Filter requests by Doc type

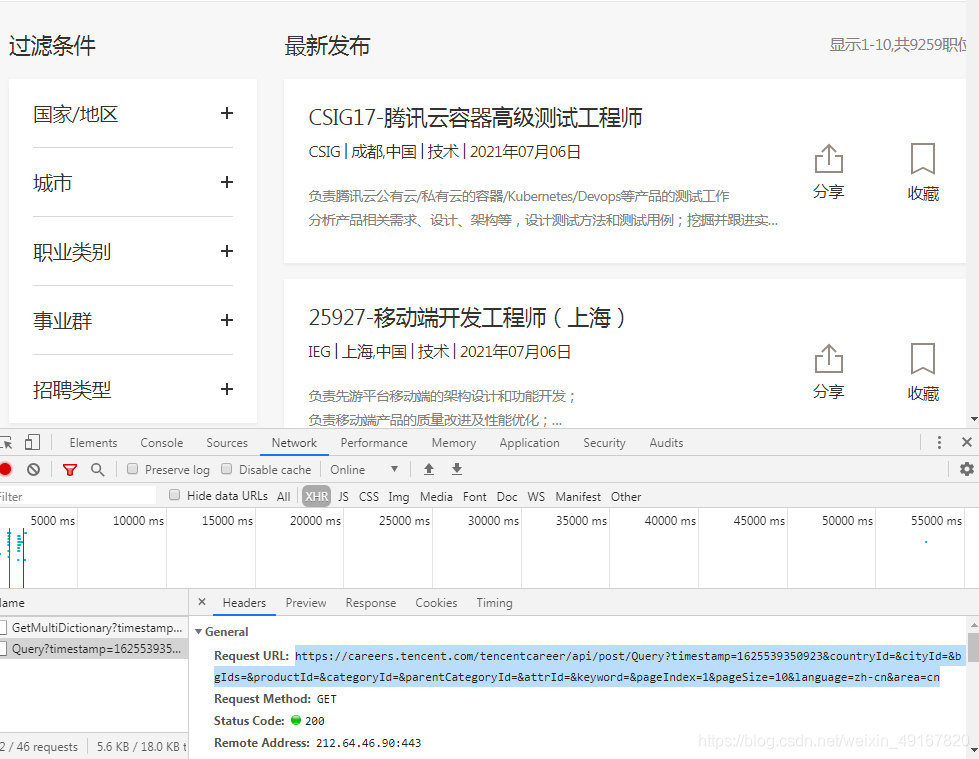pyautogui.click(x=507, y=497)
